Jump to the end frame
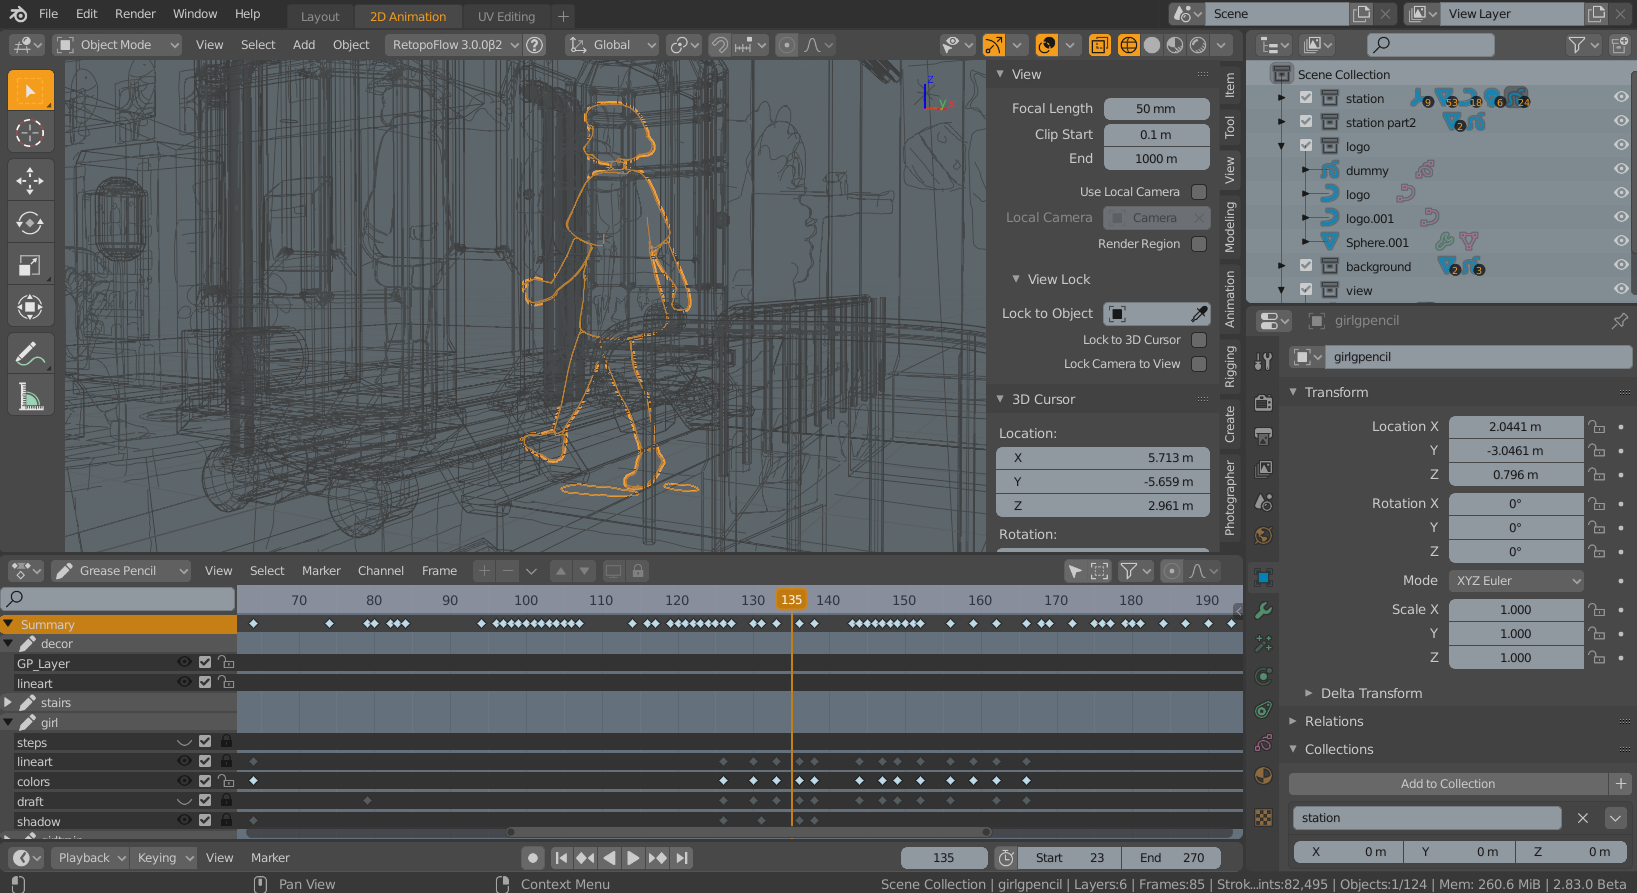1637x893 pixels. tap(681, 858)
